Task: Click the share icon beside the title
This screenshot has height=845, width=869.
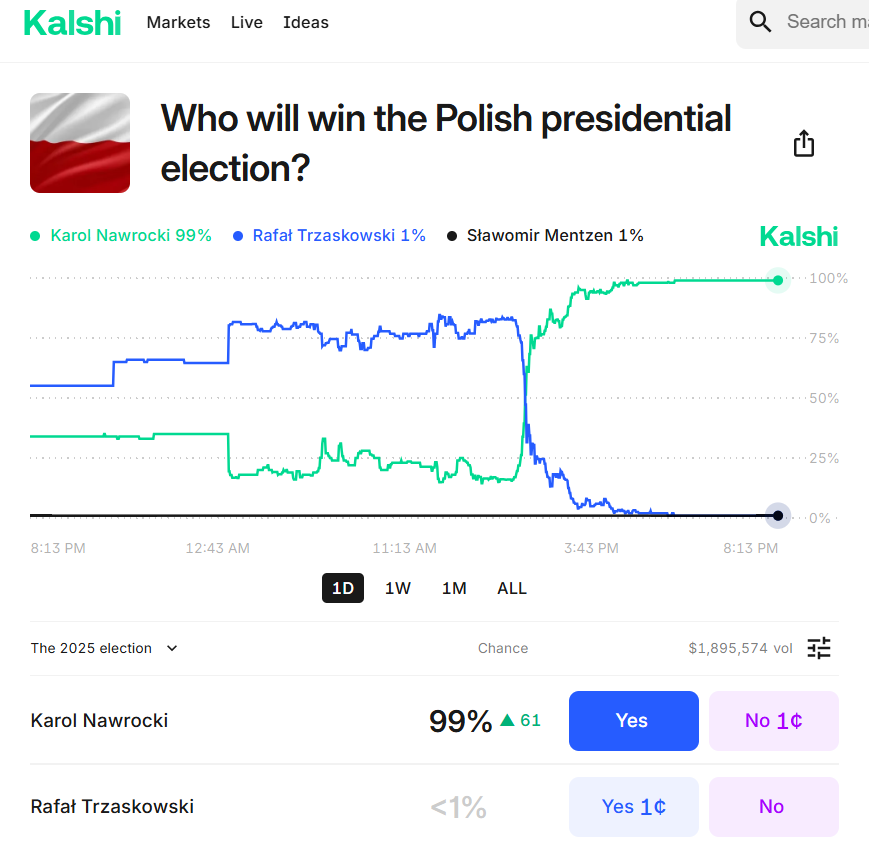Action: click(x=804, y=144)
